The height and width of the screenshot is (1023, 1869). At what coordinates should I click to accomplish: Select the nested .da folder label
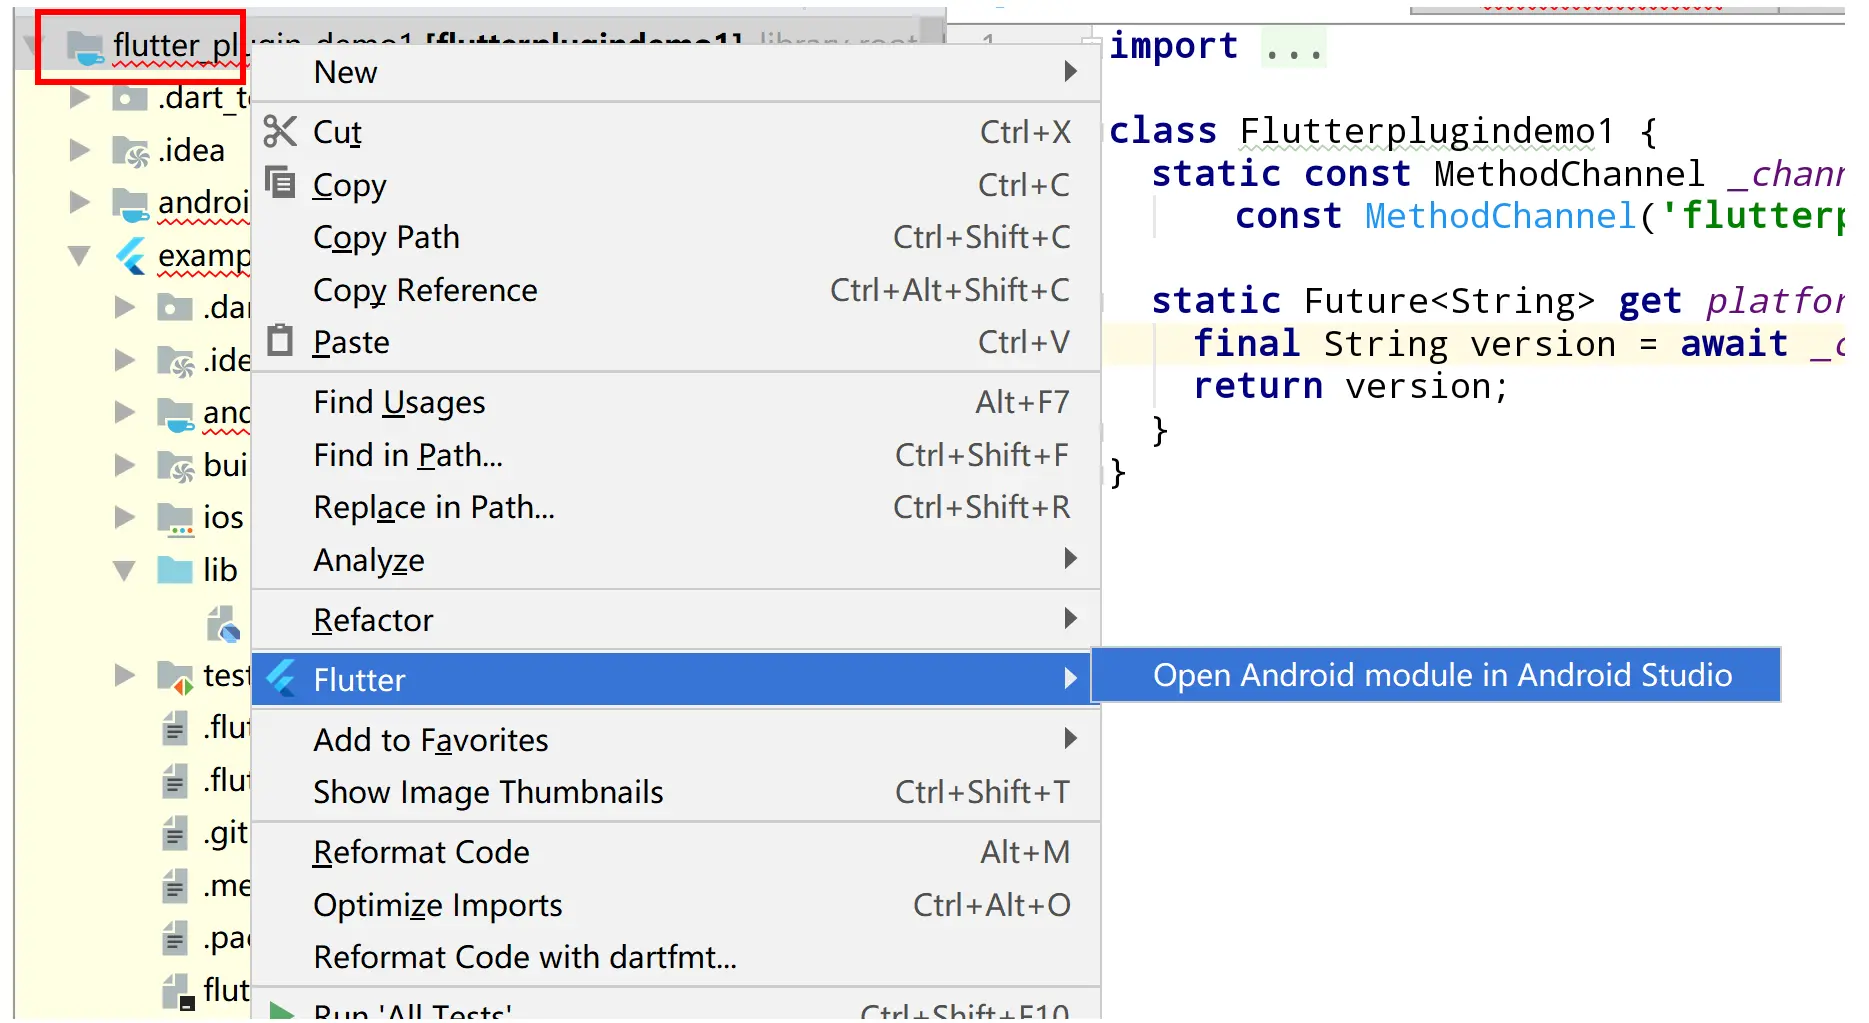[x=227, y=307]
